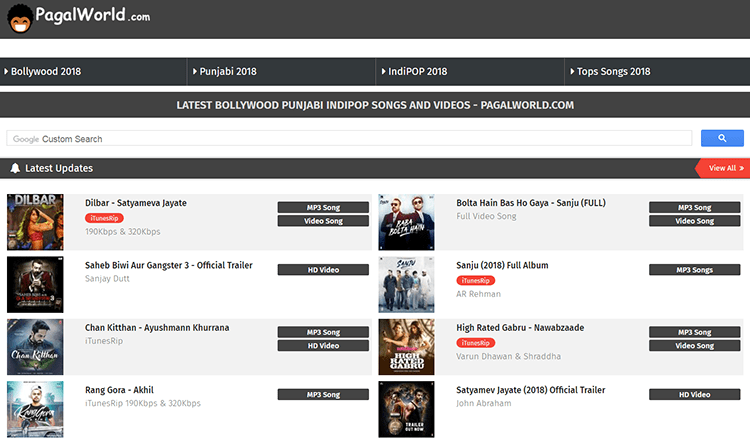Open Chan Kitthan - Ayushmann Khurrana title
Image resolution: width=750 pixels, height=440 pixels.
coord(157,328)
